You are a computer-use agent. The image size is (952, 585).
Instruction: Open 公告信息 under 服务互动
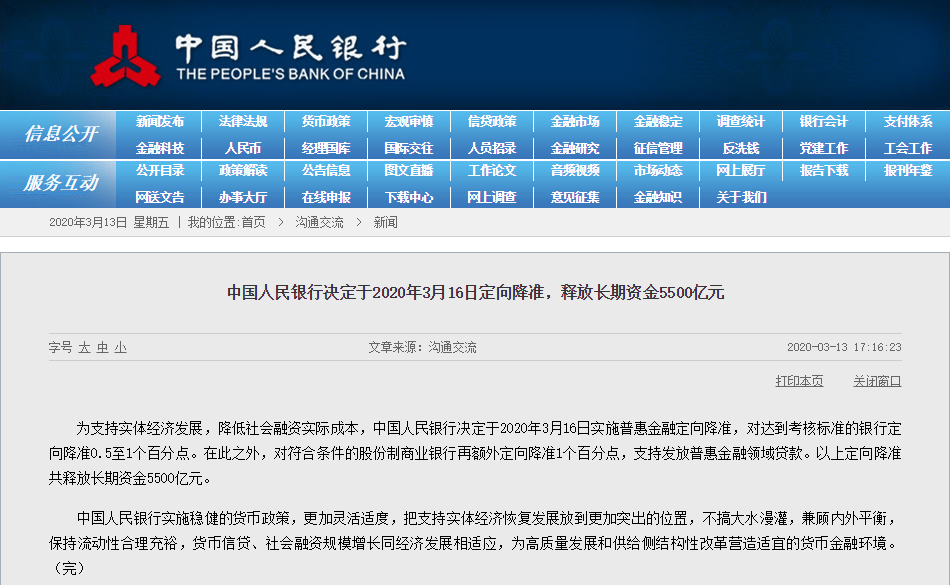pyautogui.click(x=326, y=171)
